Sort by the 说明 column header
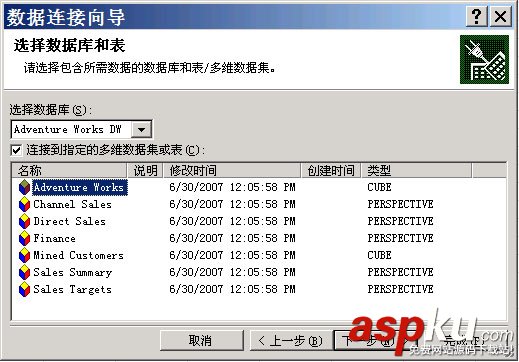 point(146,171)
